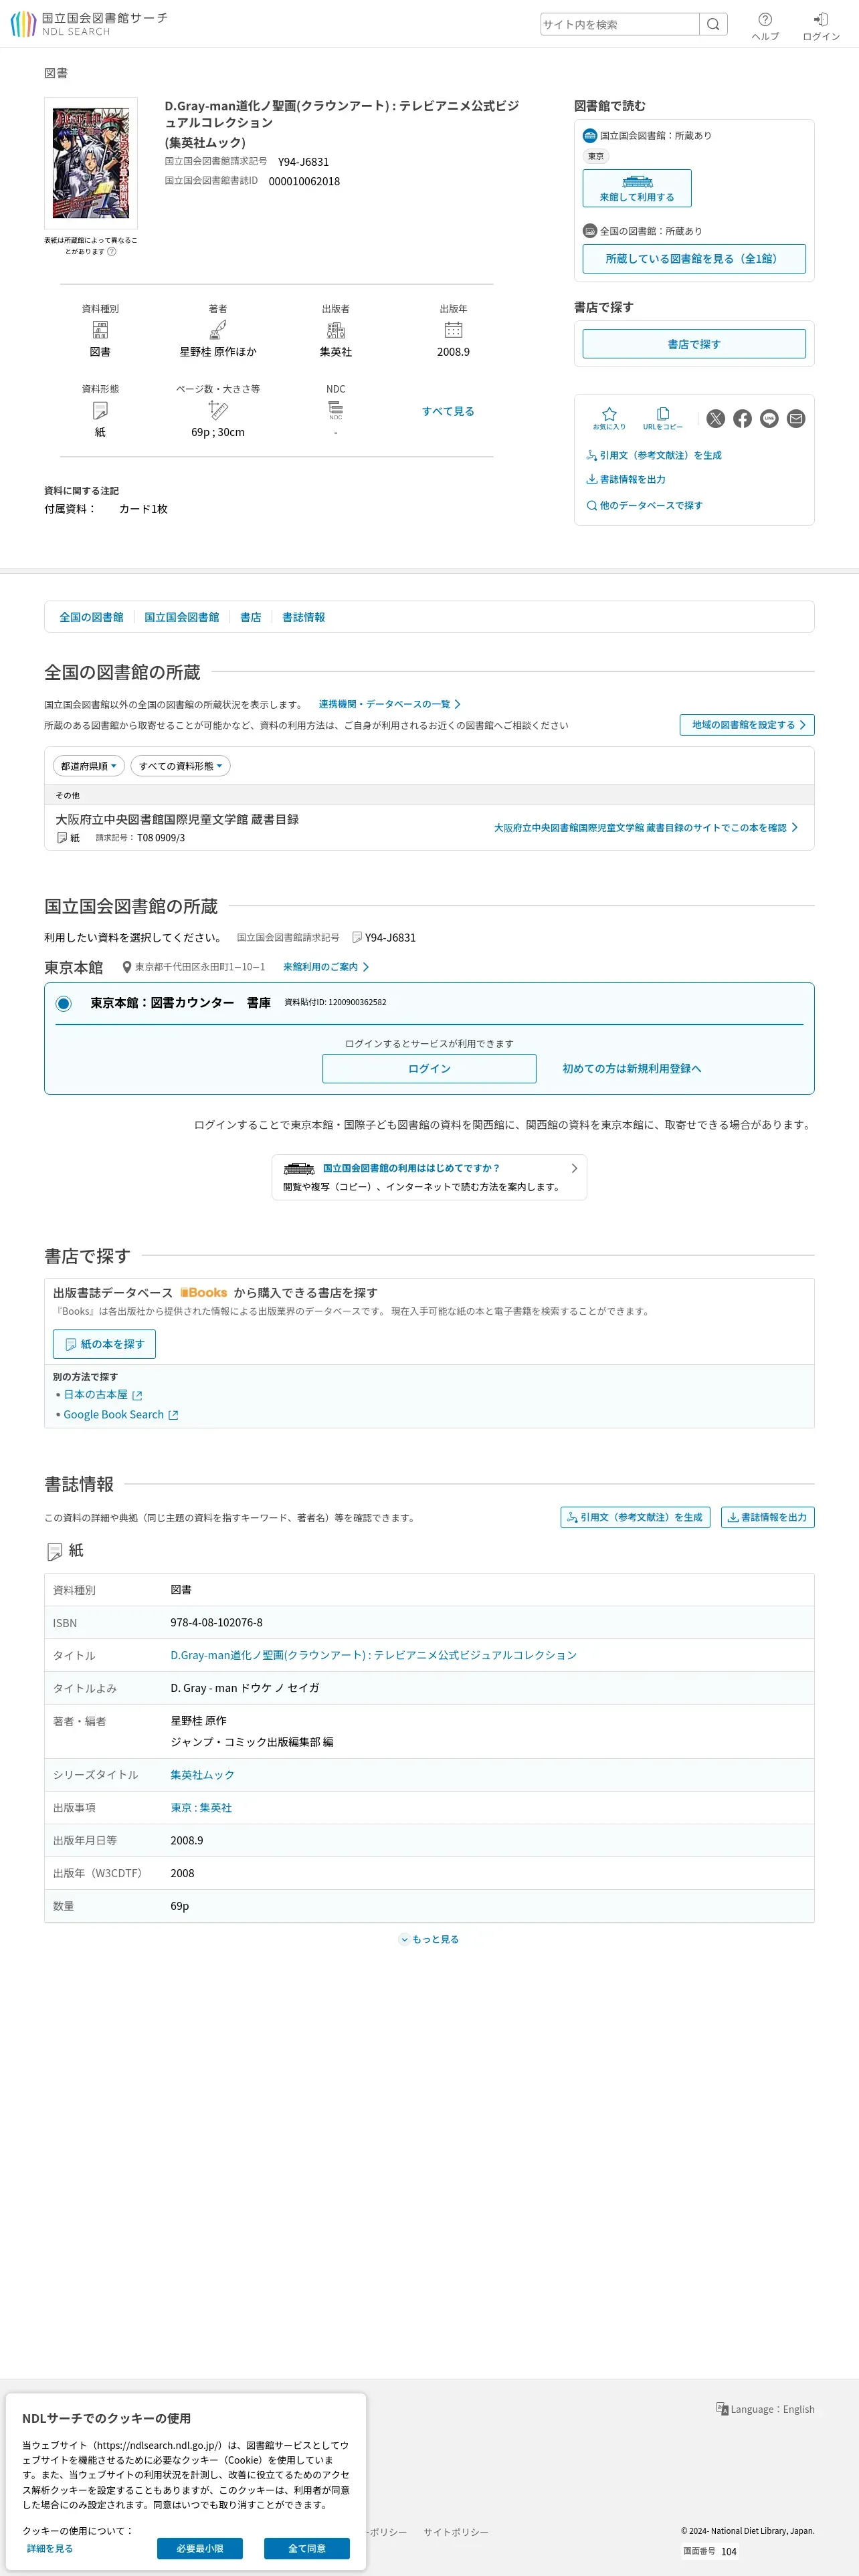This screenshot has width=859, height=2576.
Task: Click the NDC classification icon
Action: (336, 410)
